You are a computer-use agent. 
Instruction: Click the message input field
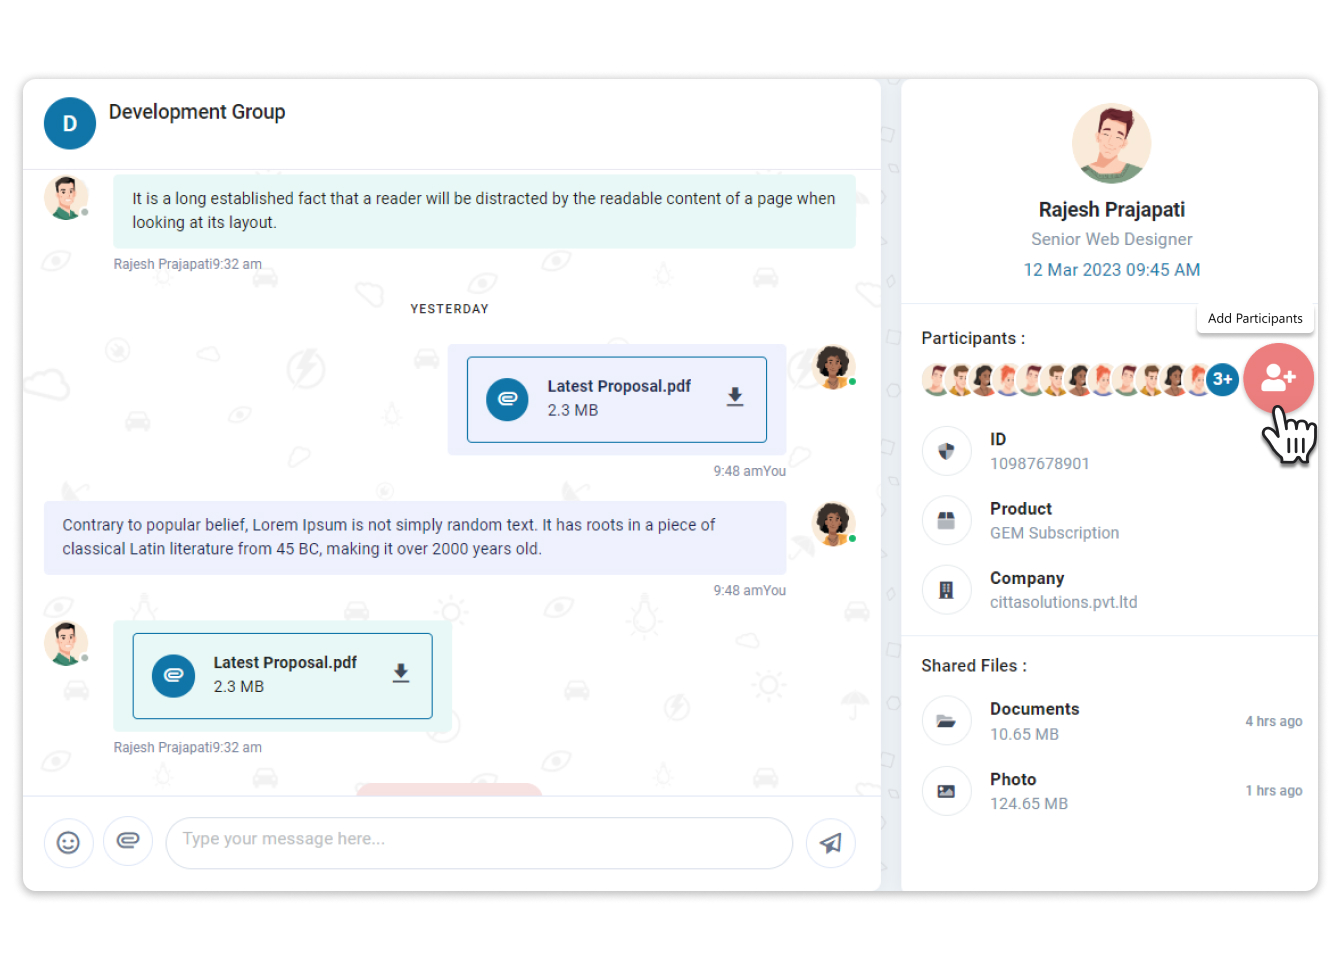pos(478,842)
